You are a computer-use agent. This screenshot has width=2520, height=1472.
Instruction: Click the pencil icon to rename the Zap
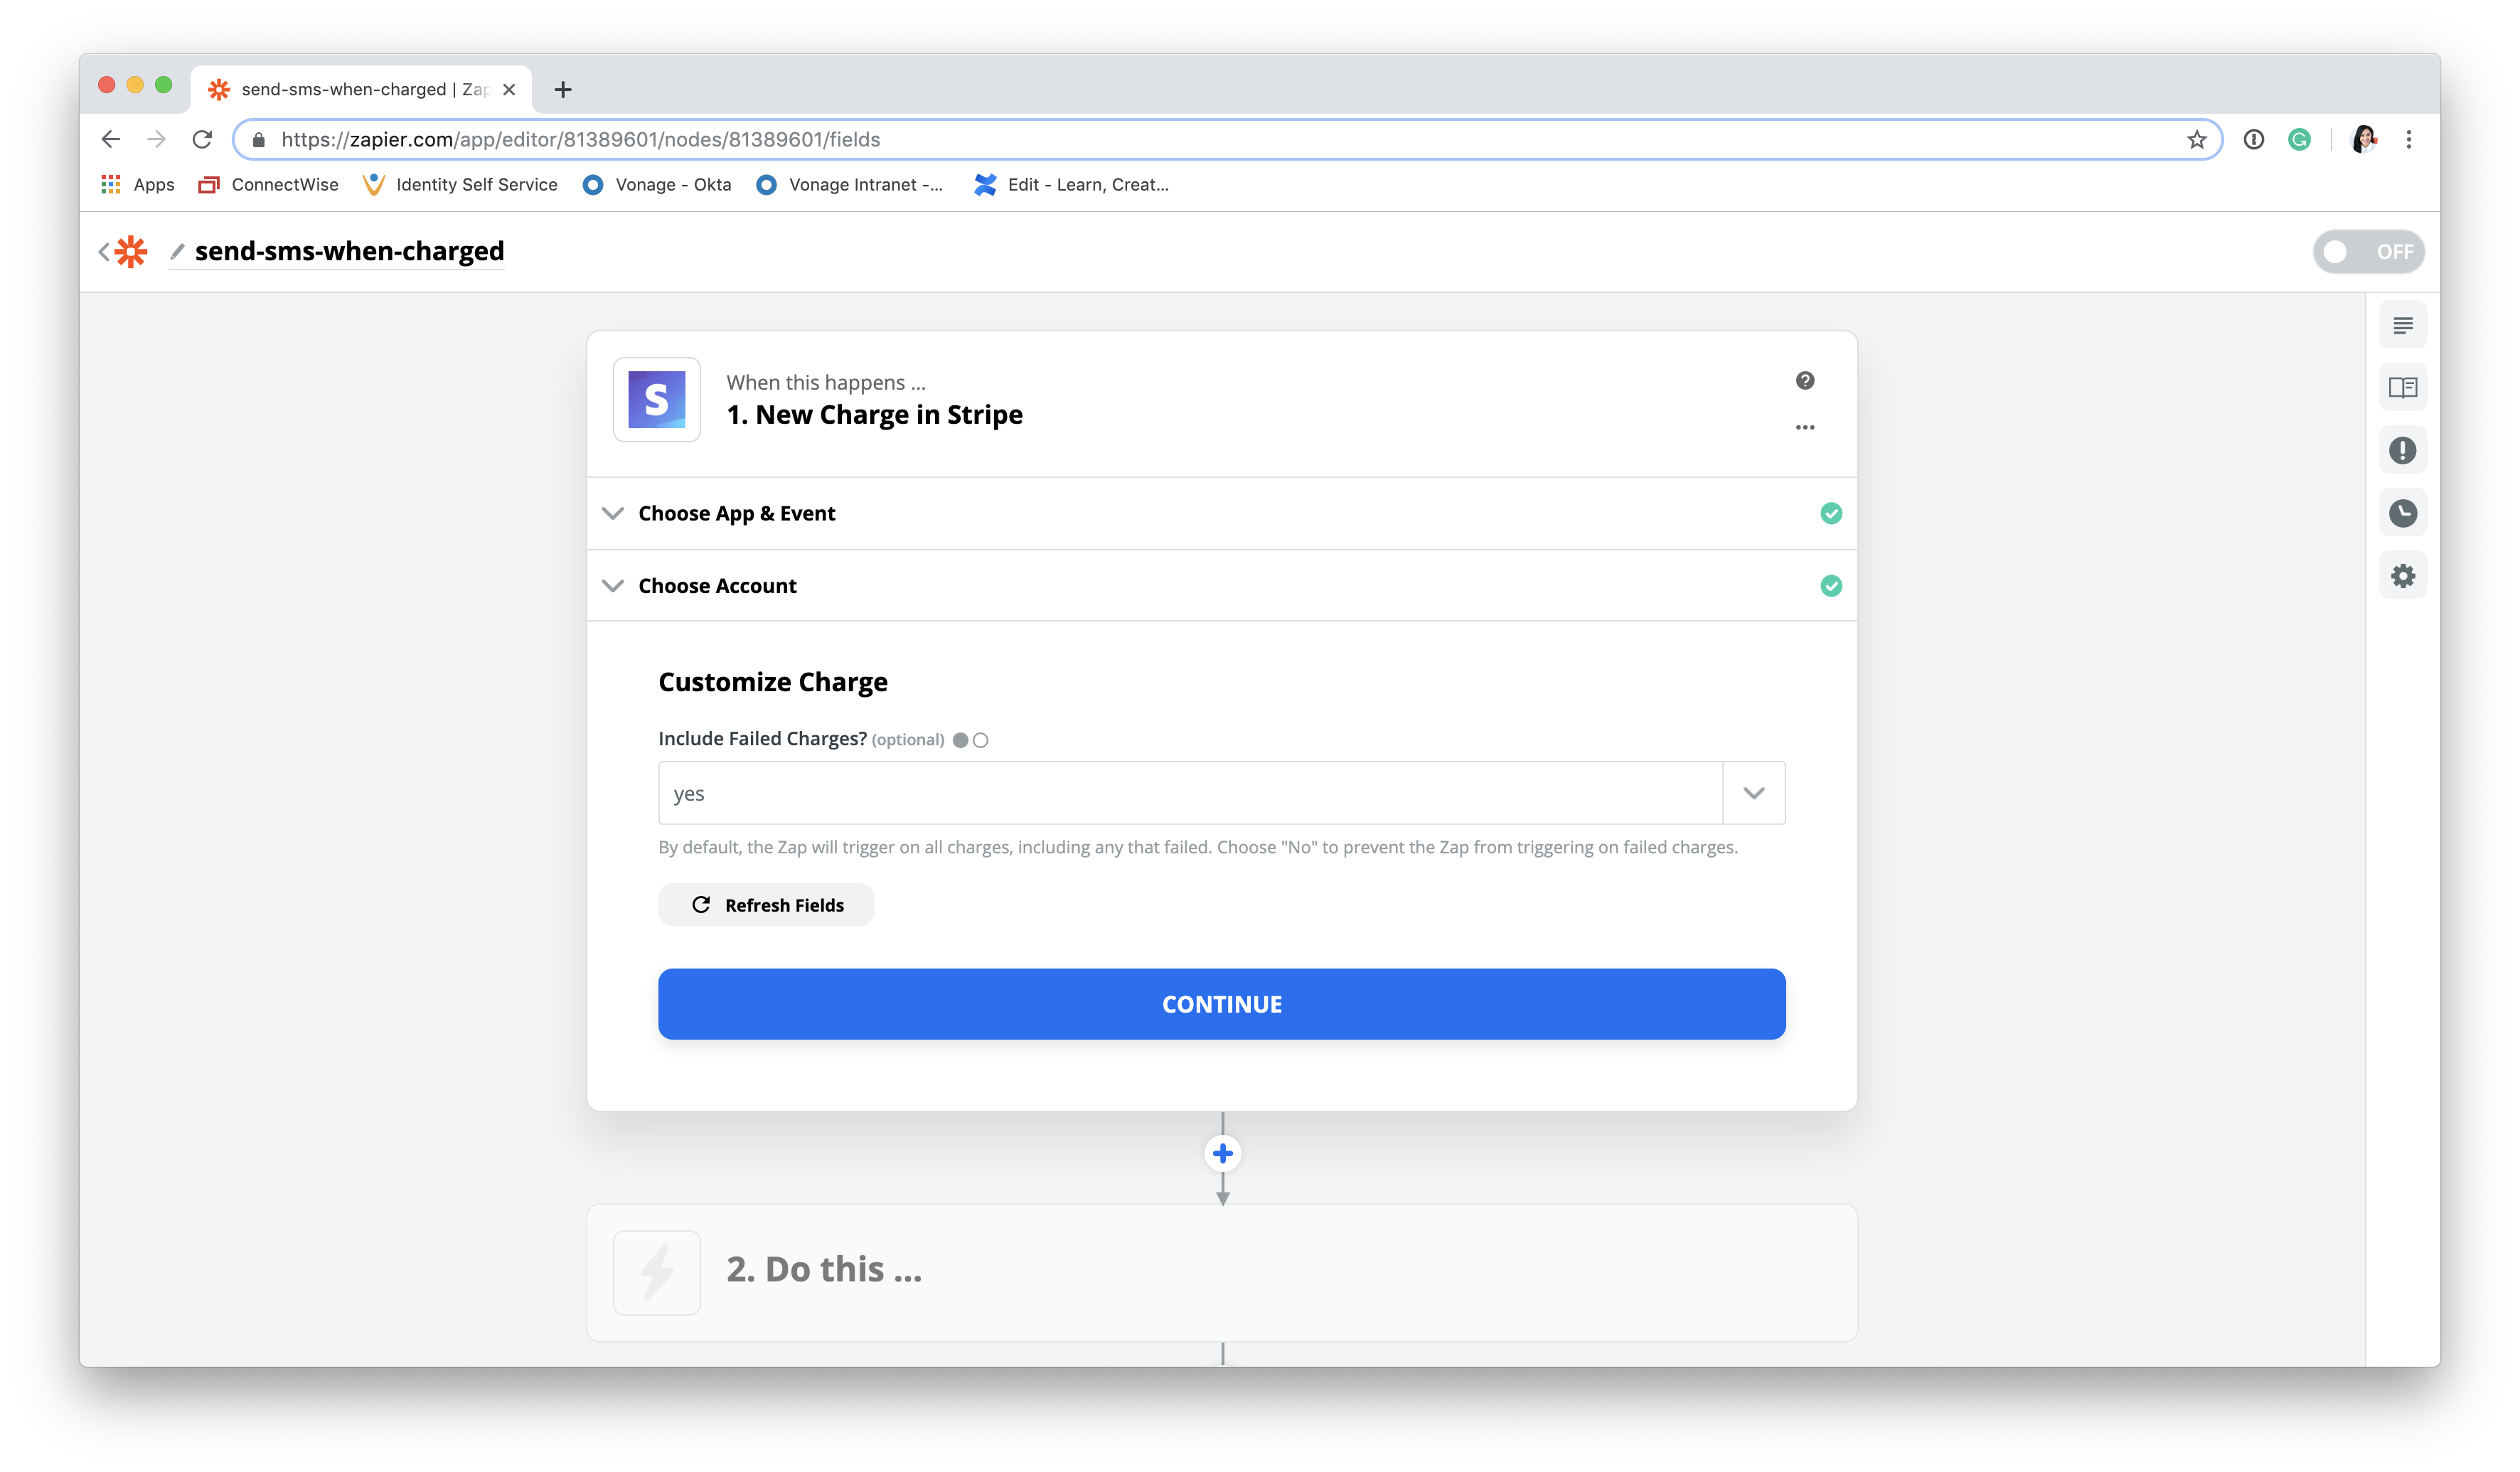click(x=177, y=251)
